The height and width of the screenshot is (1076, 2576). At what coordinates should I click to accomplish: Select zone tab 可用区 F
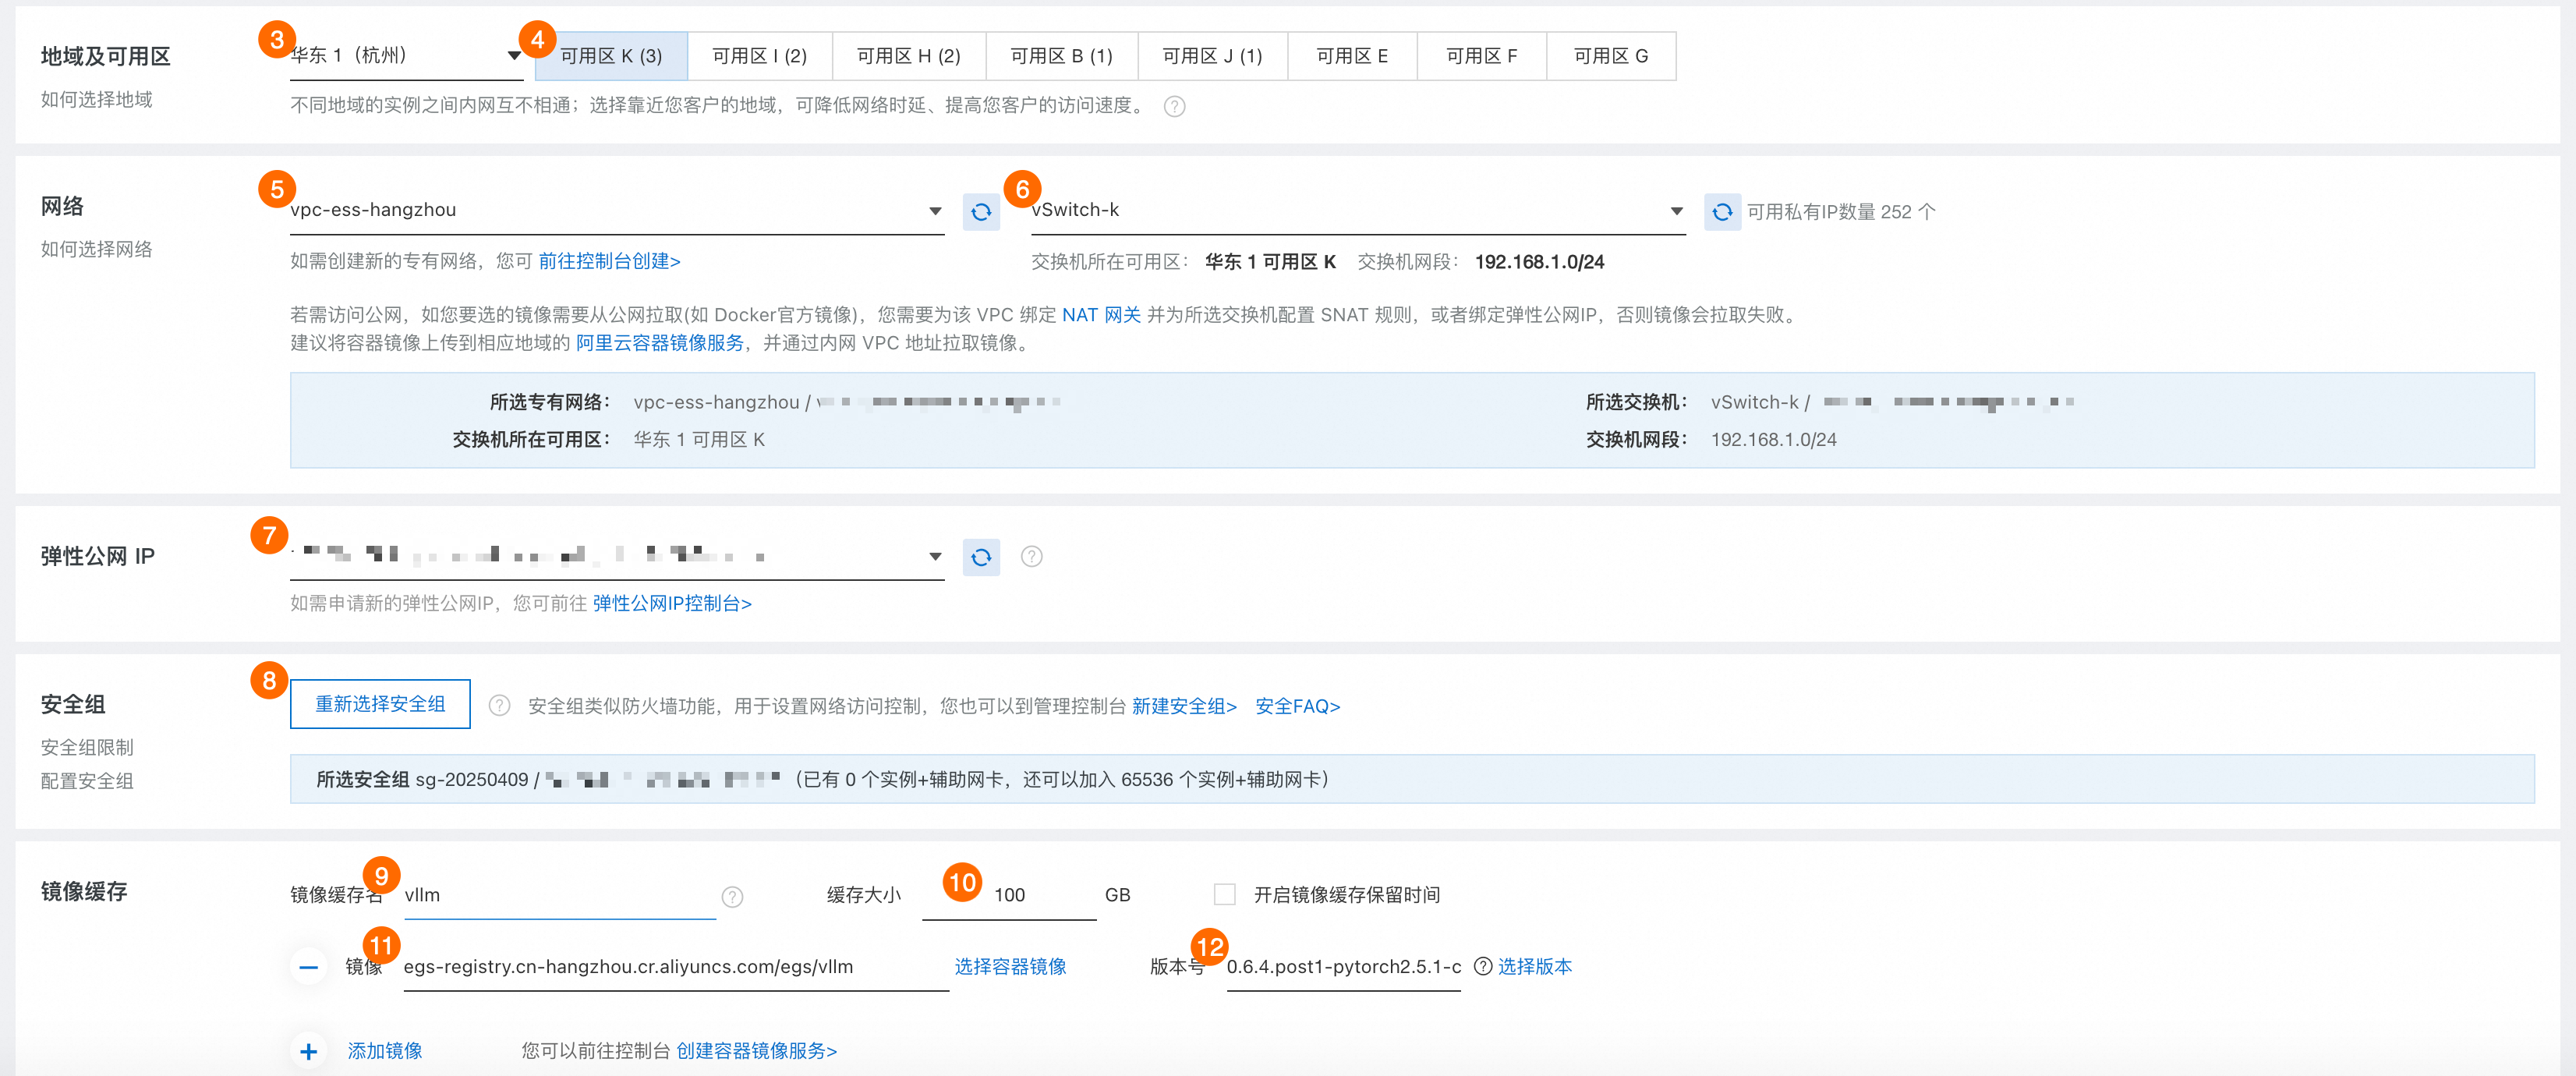pos(1481,56)
